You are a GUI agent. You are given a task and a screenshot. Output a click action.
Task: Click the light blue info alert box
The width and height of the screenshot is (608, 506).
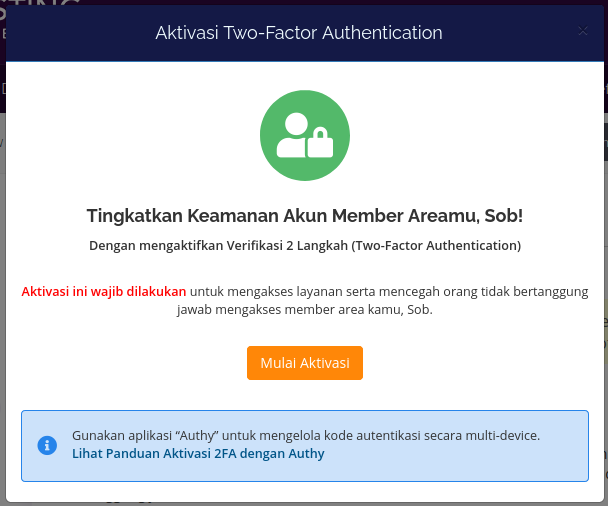coord(305,446)
